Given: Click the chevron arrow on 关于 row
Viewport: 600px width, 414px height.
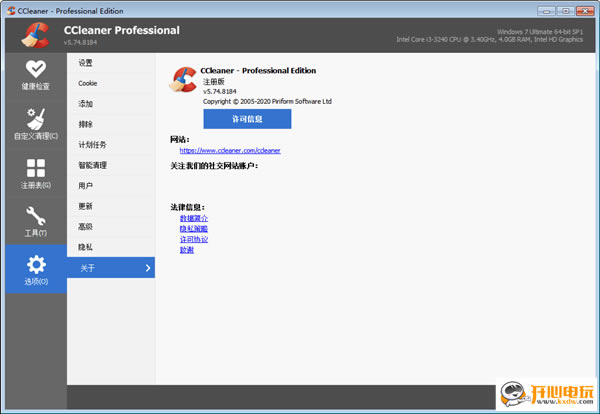Looking at the screenshot, I should [148, 268].
